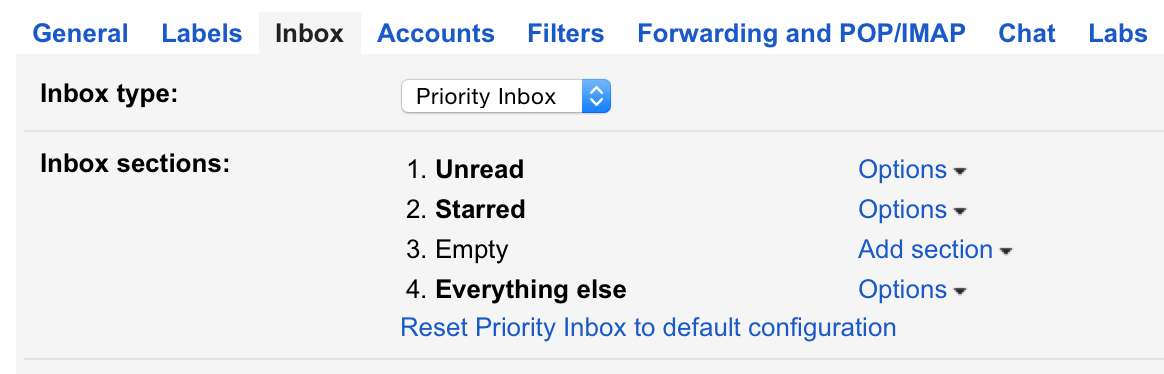This screenshot has height=374, width=1164.
Task: Open the Labs tab
Action: pos(1118,33)
